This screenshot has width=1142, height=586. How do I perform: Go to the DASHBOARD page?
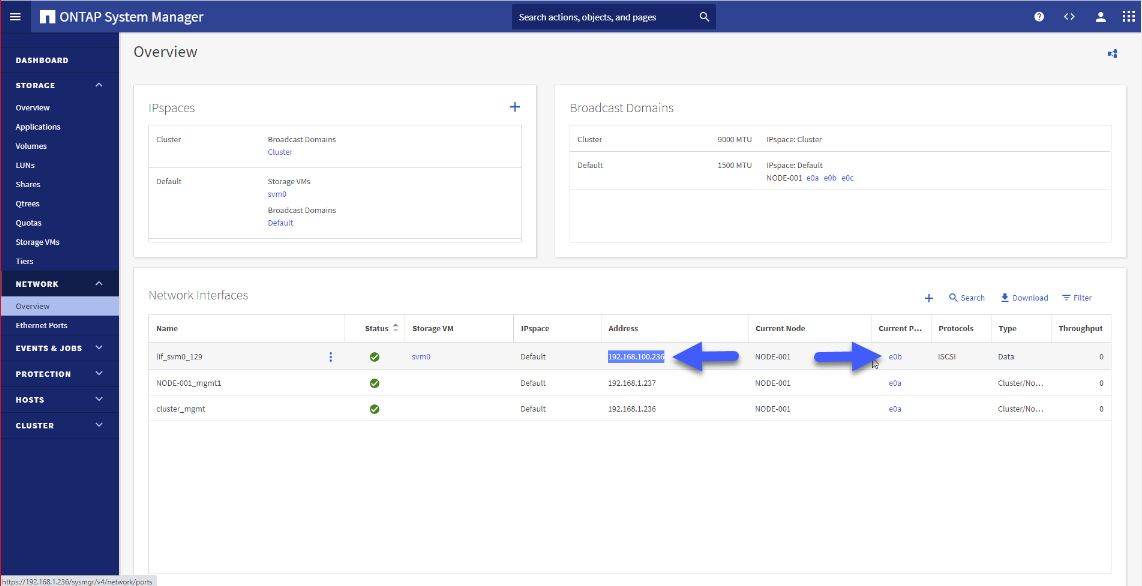(x=42, y=60)
